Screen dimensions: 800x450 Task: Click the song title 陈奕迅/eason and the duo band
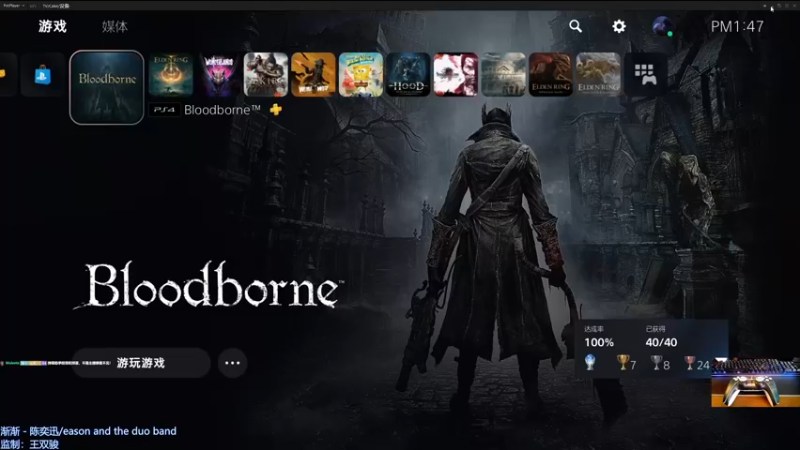coord(103,431)
